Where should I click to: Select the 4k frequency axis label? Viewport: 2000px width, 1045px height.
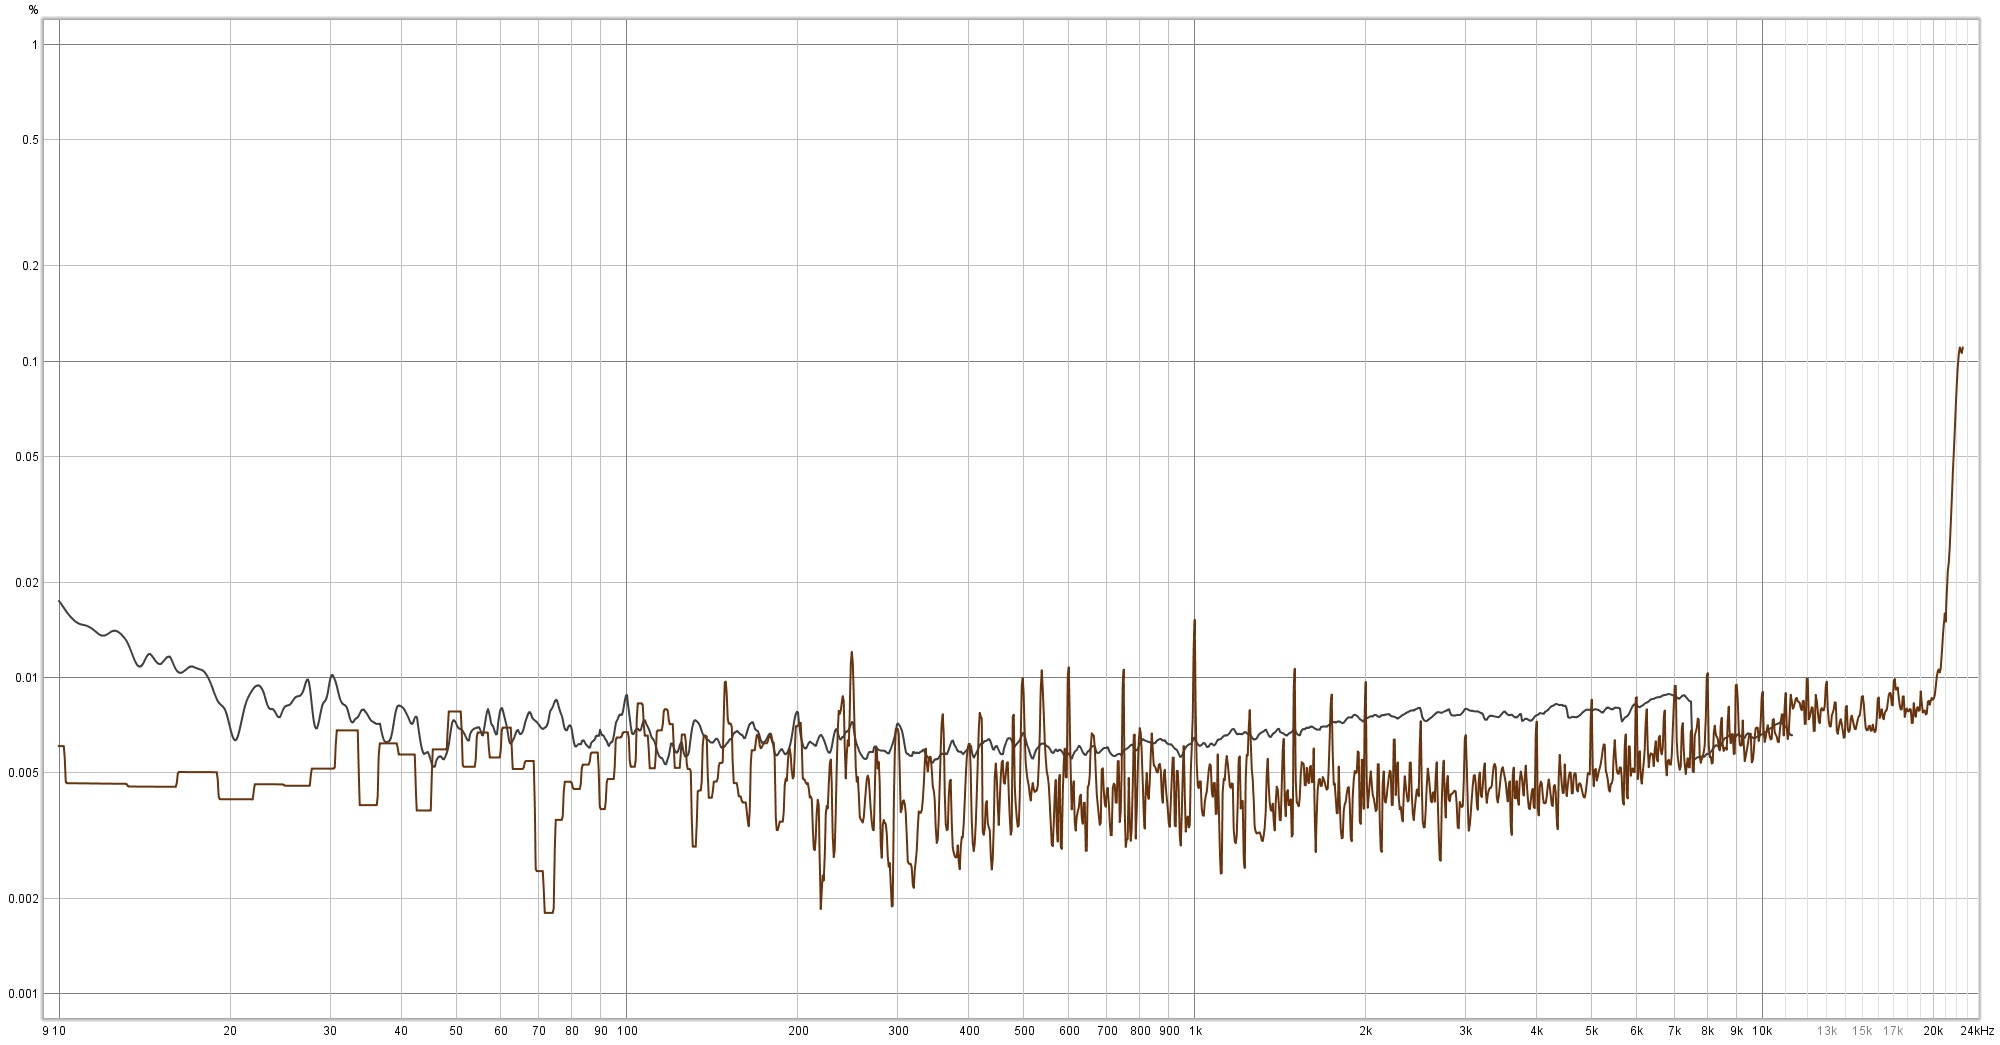coord(1537,1031)
